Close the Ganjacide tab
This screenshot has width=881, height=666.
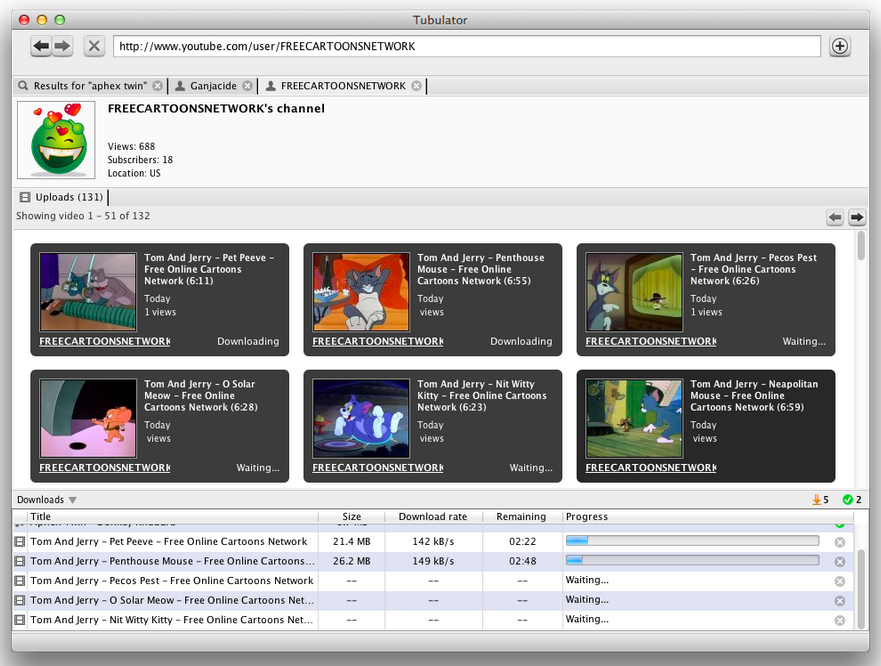tap(247, 86)
